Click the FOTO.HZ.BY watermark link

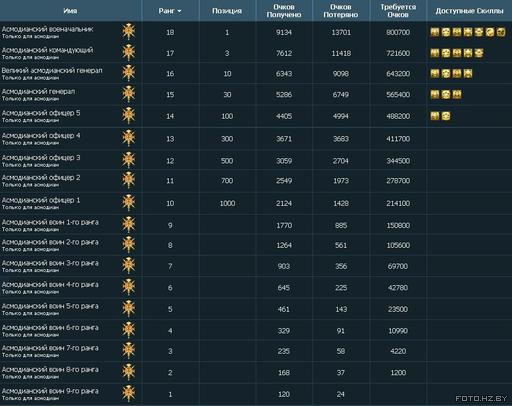point(481,398)
